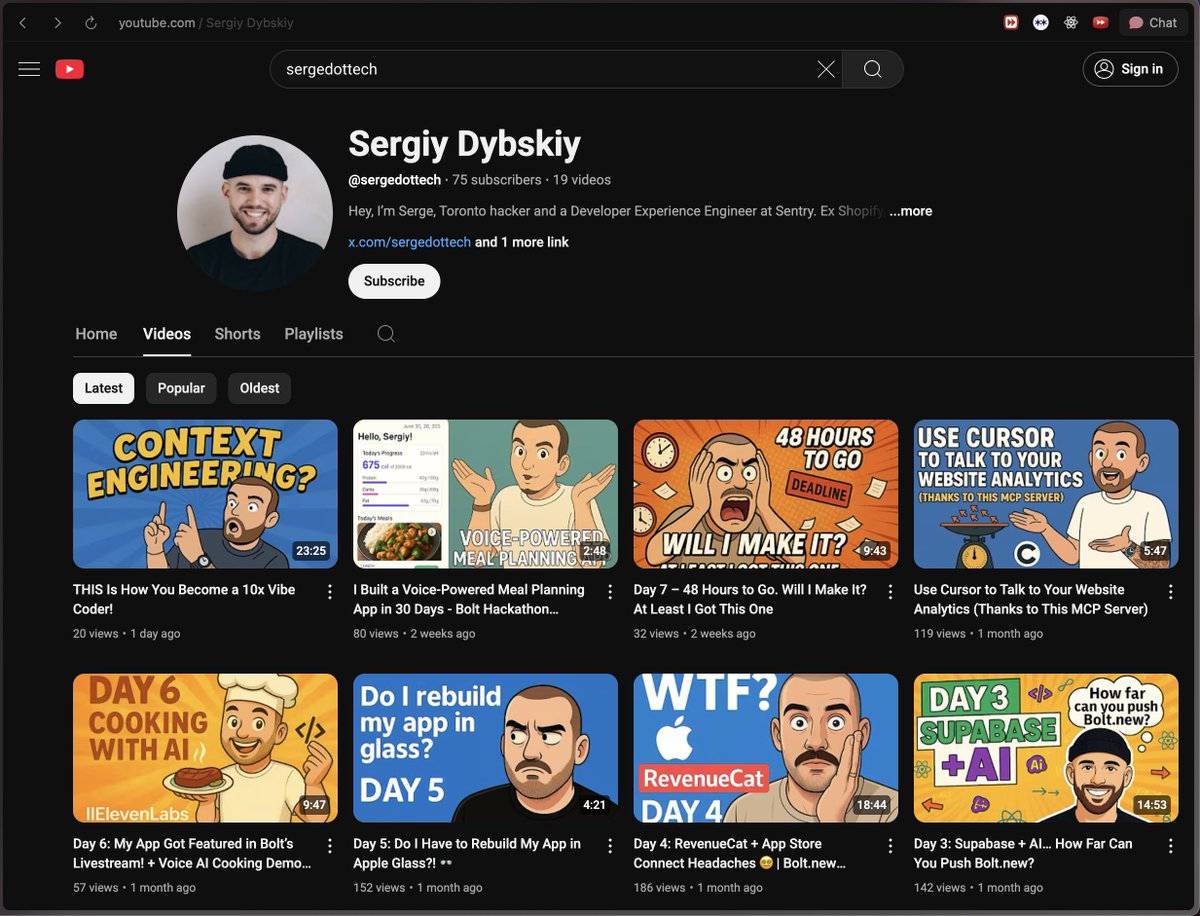This screenshot has height=916, width=1200.
Task: Sort videos by Oldest
Action: click(259, 388)
